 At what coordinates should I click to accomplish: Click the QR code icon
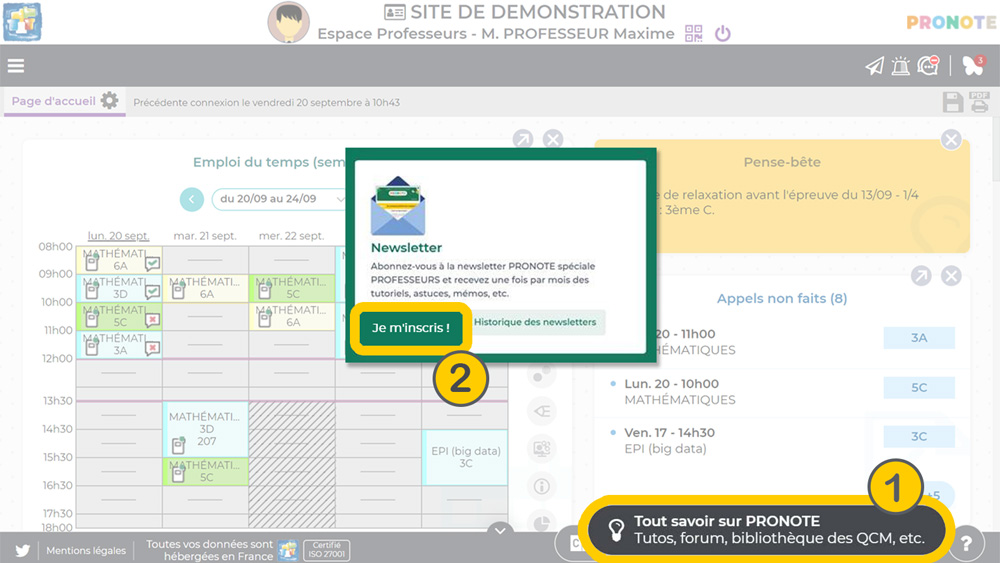[x=693, y=33]
